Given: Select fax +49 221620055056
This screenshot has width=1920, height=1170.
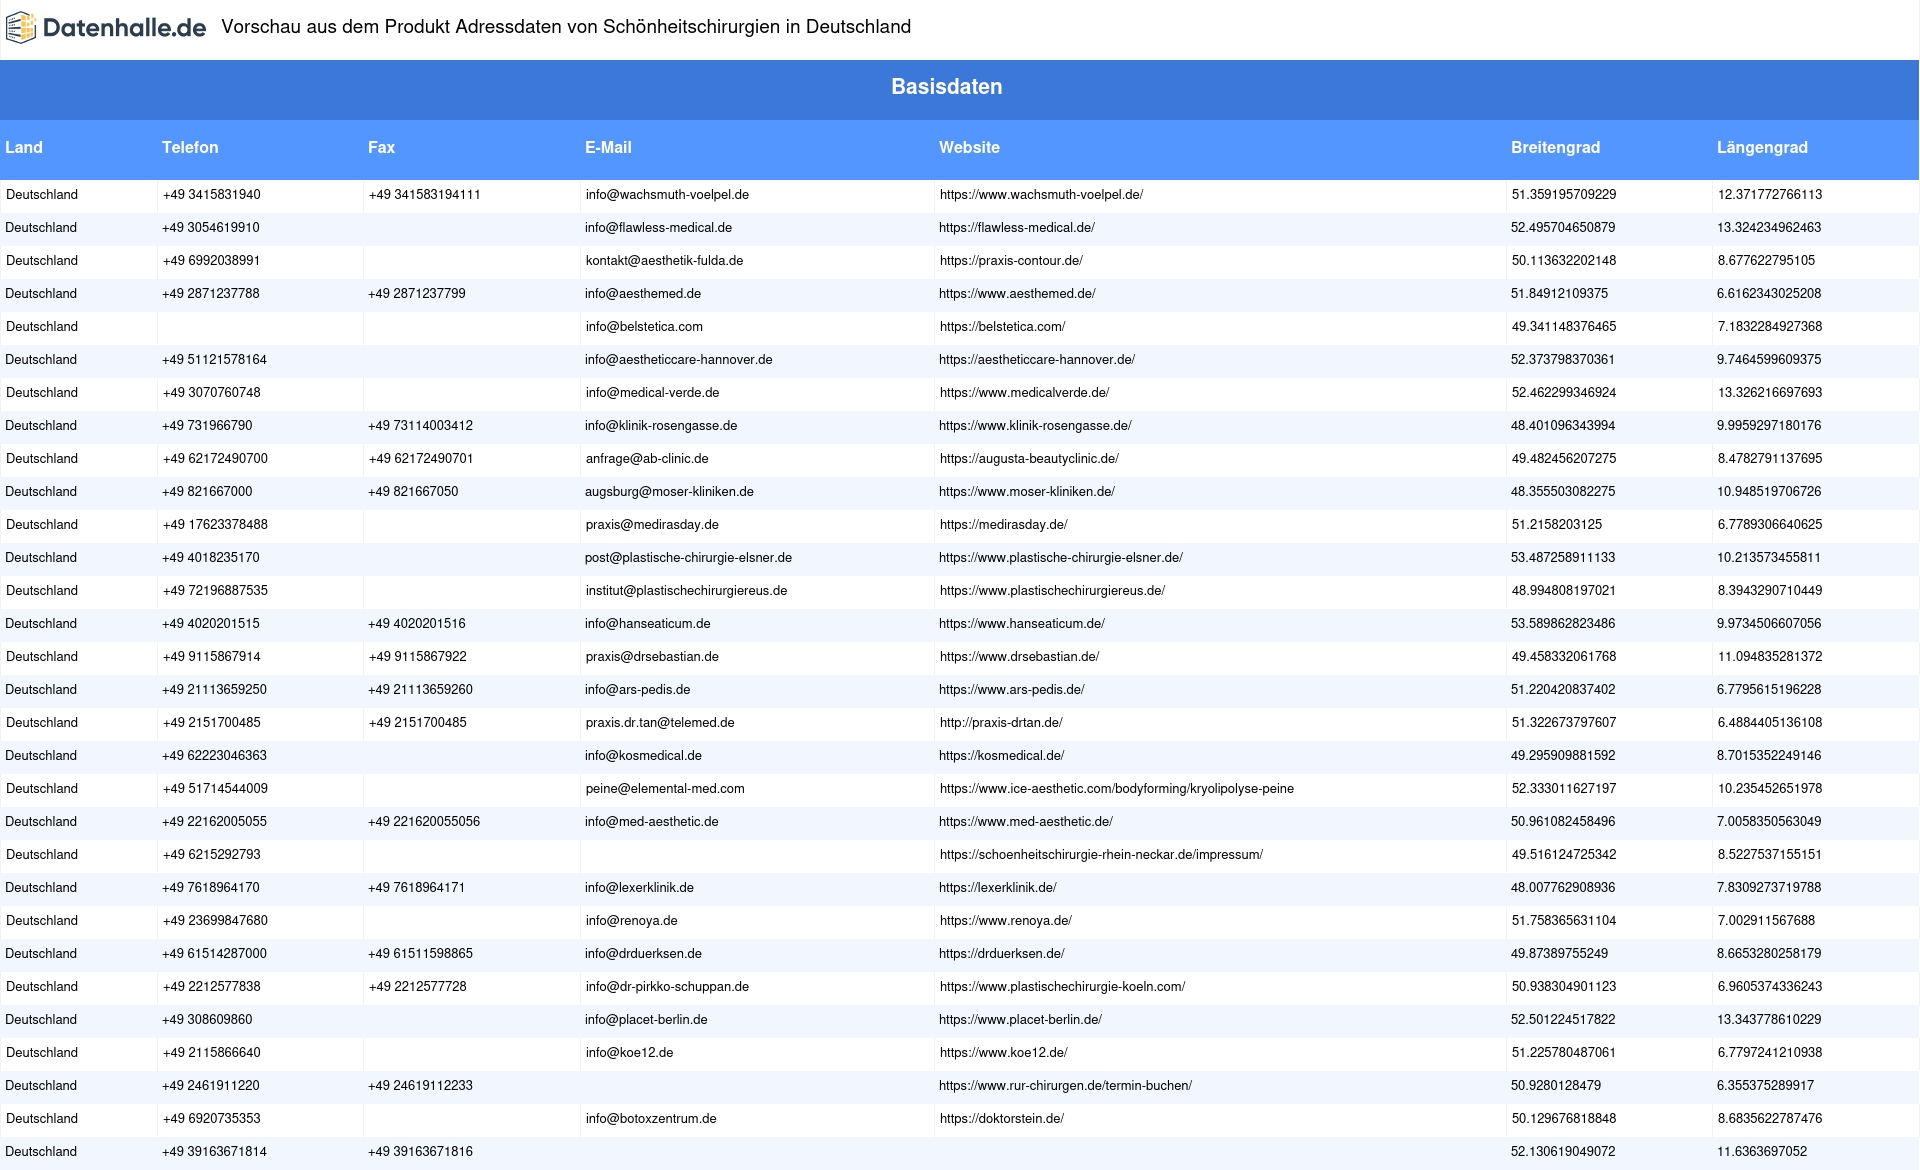Looking at the screenshot, I should tap(424, 822).
